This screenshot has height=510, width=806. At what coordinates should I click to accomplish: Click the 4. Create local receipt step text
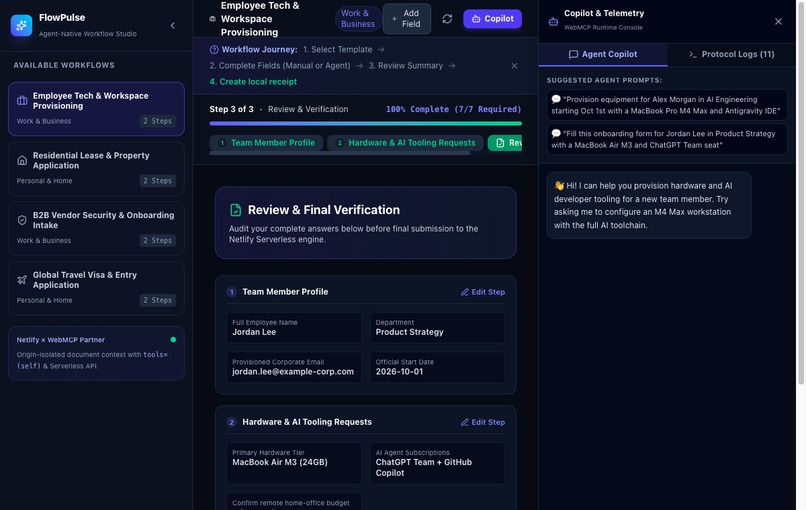click(x=253, y=81)
